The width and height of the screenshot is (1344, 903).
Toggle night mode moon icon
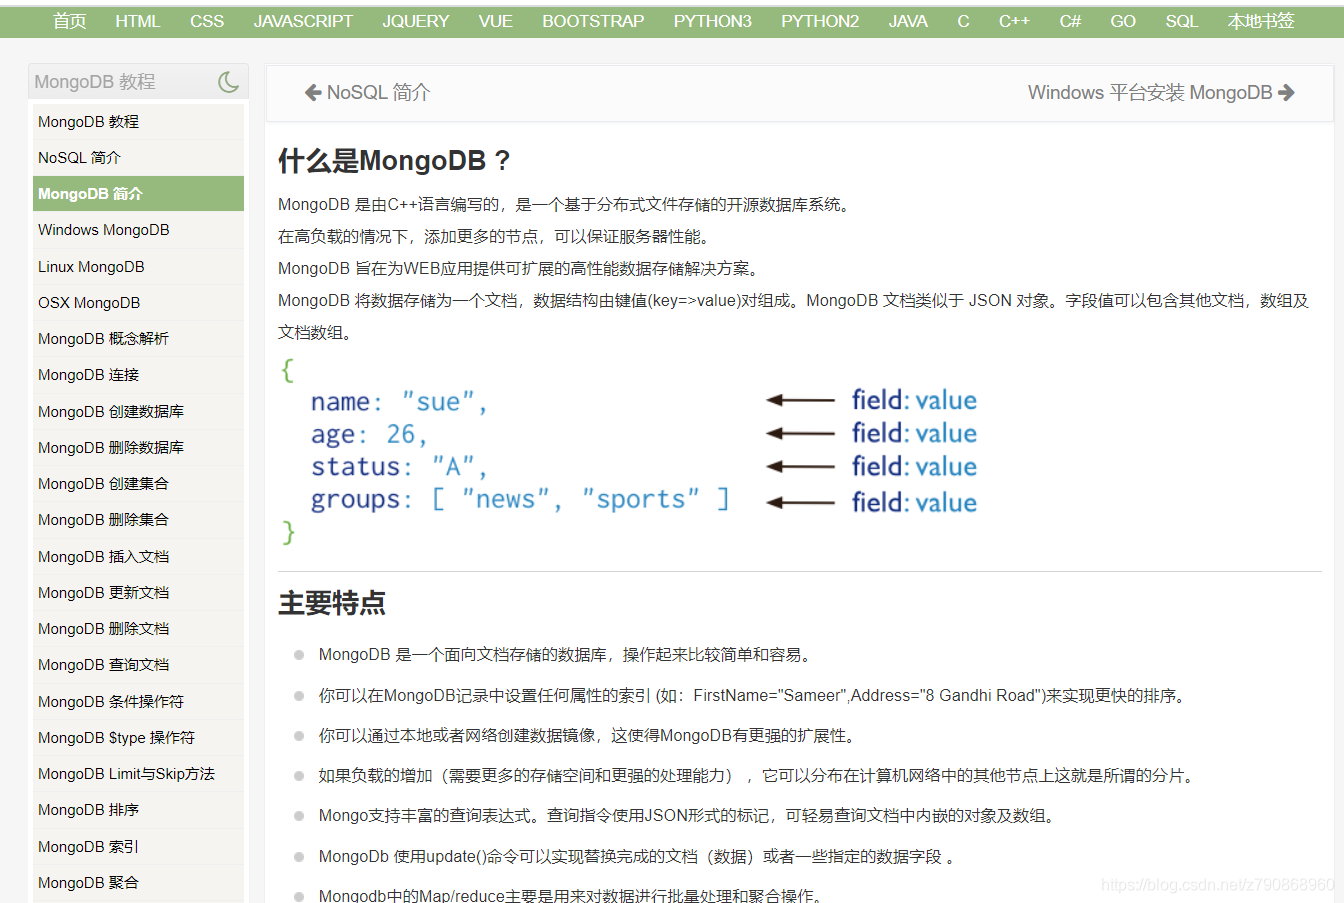229,82
